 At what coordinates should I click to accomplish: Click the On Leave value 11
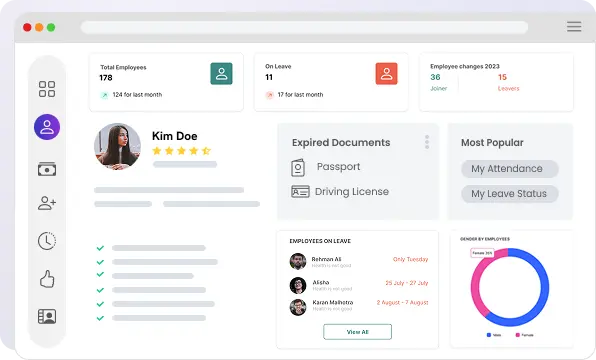tap(269, 77)
